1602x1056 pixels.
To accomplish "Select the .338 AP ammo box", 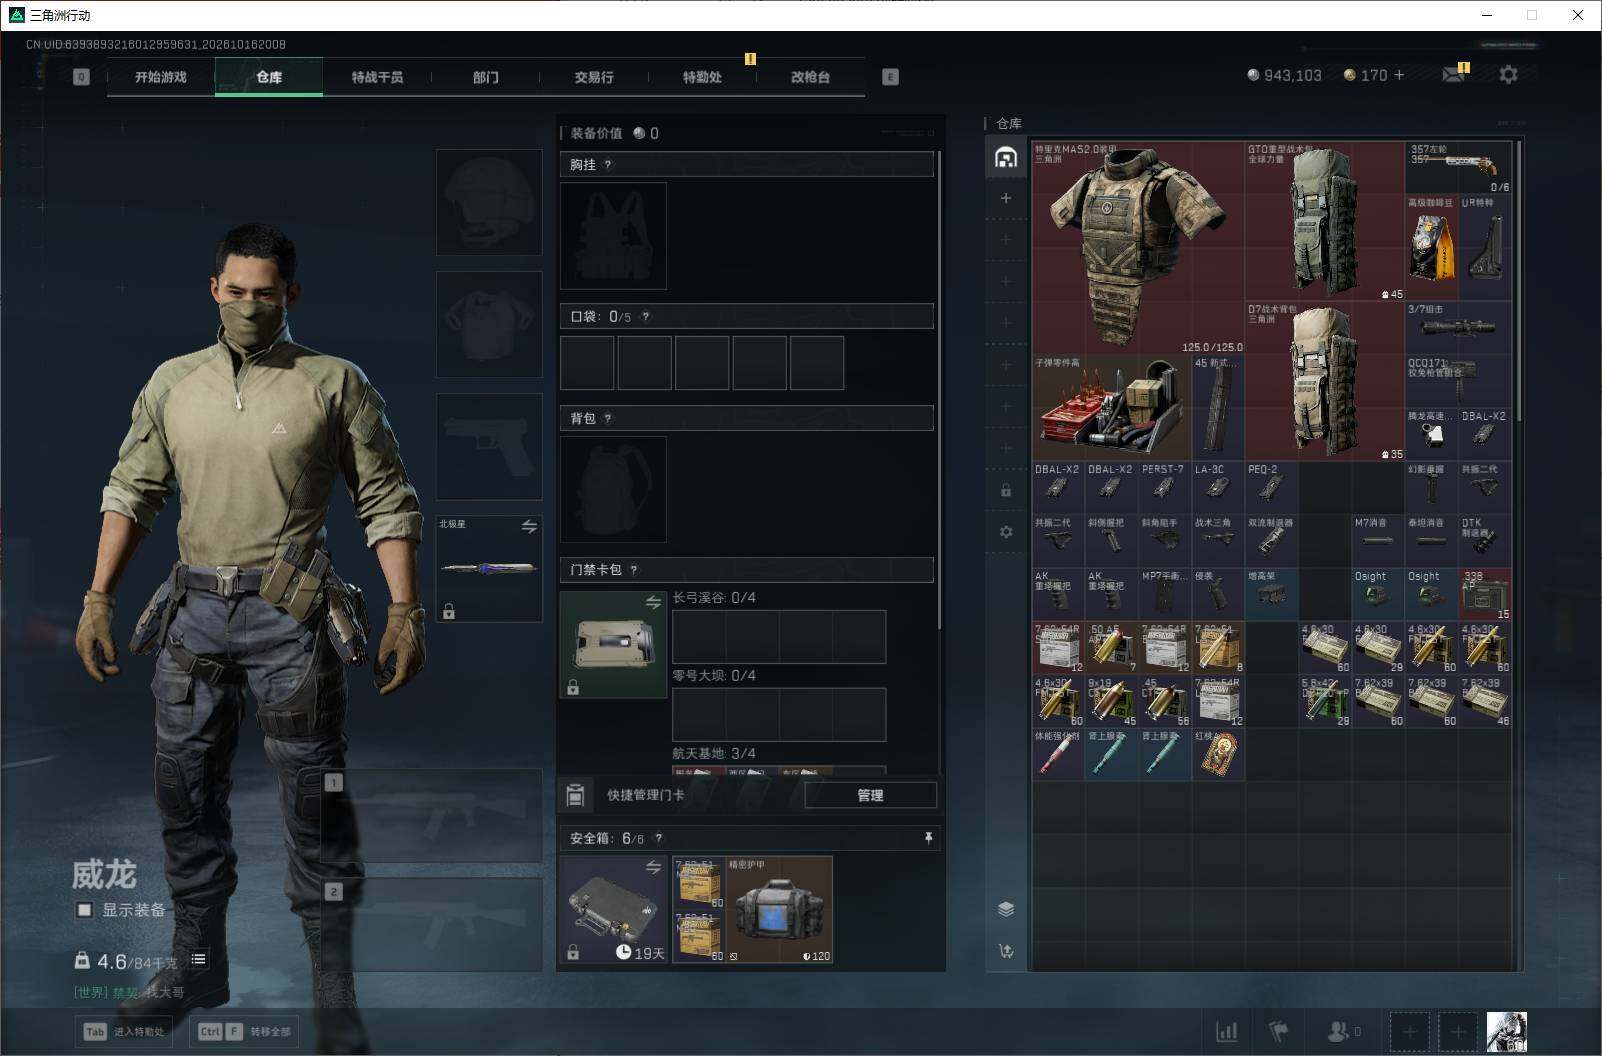I will tap(1485, 594).
